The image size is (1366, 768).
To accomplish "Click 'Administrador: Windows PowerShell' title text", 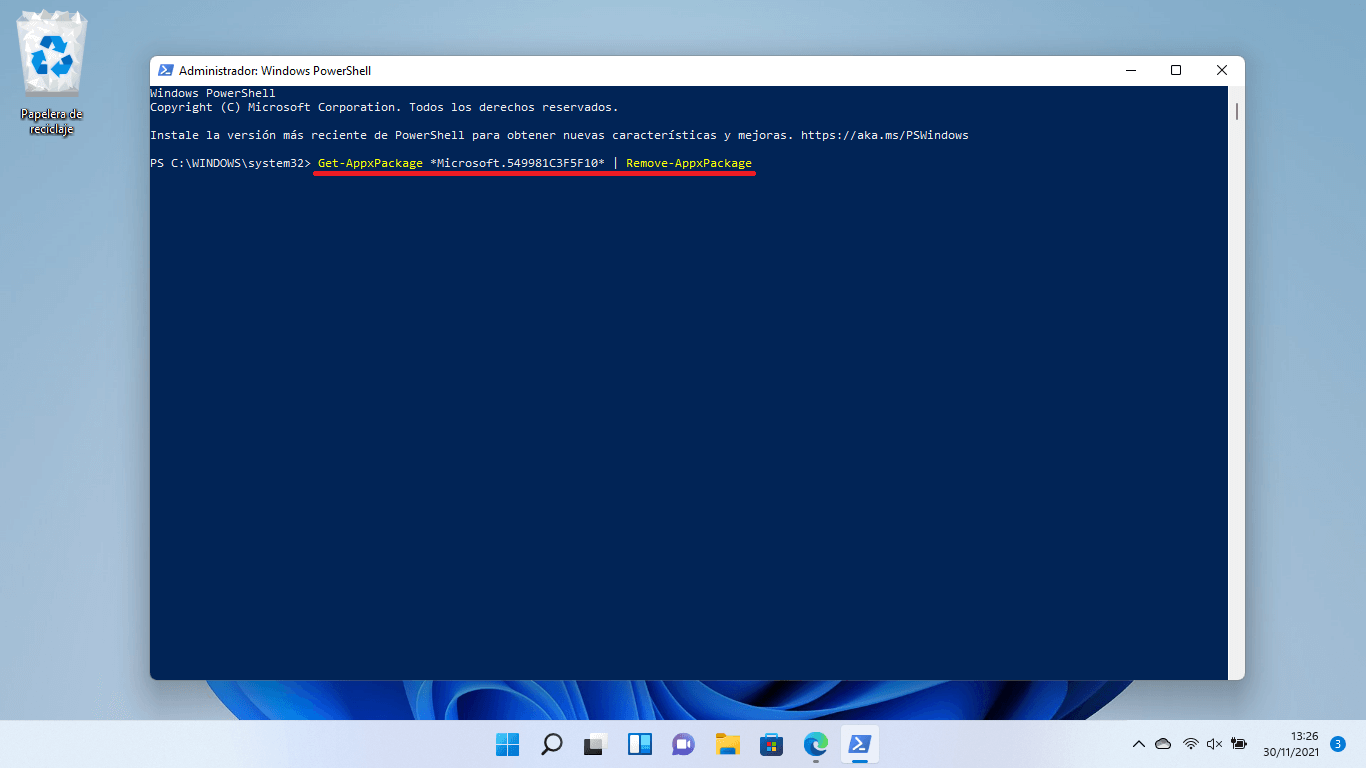I will (x=275, y=71).
